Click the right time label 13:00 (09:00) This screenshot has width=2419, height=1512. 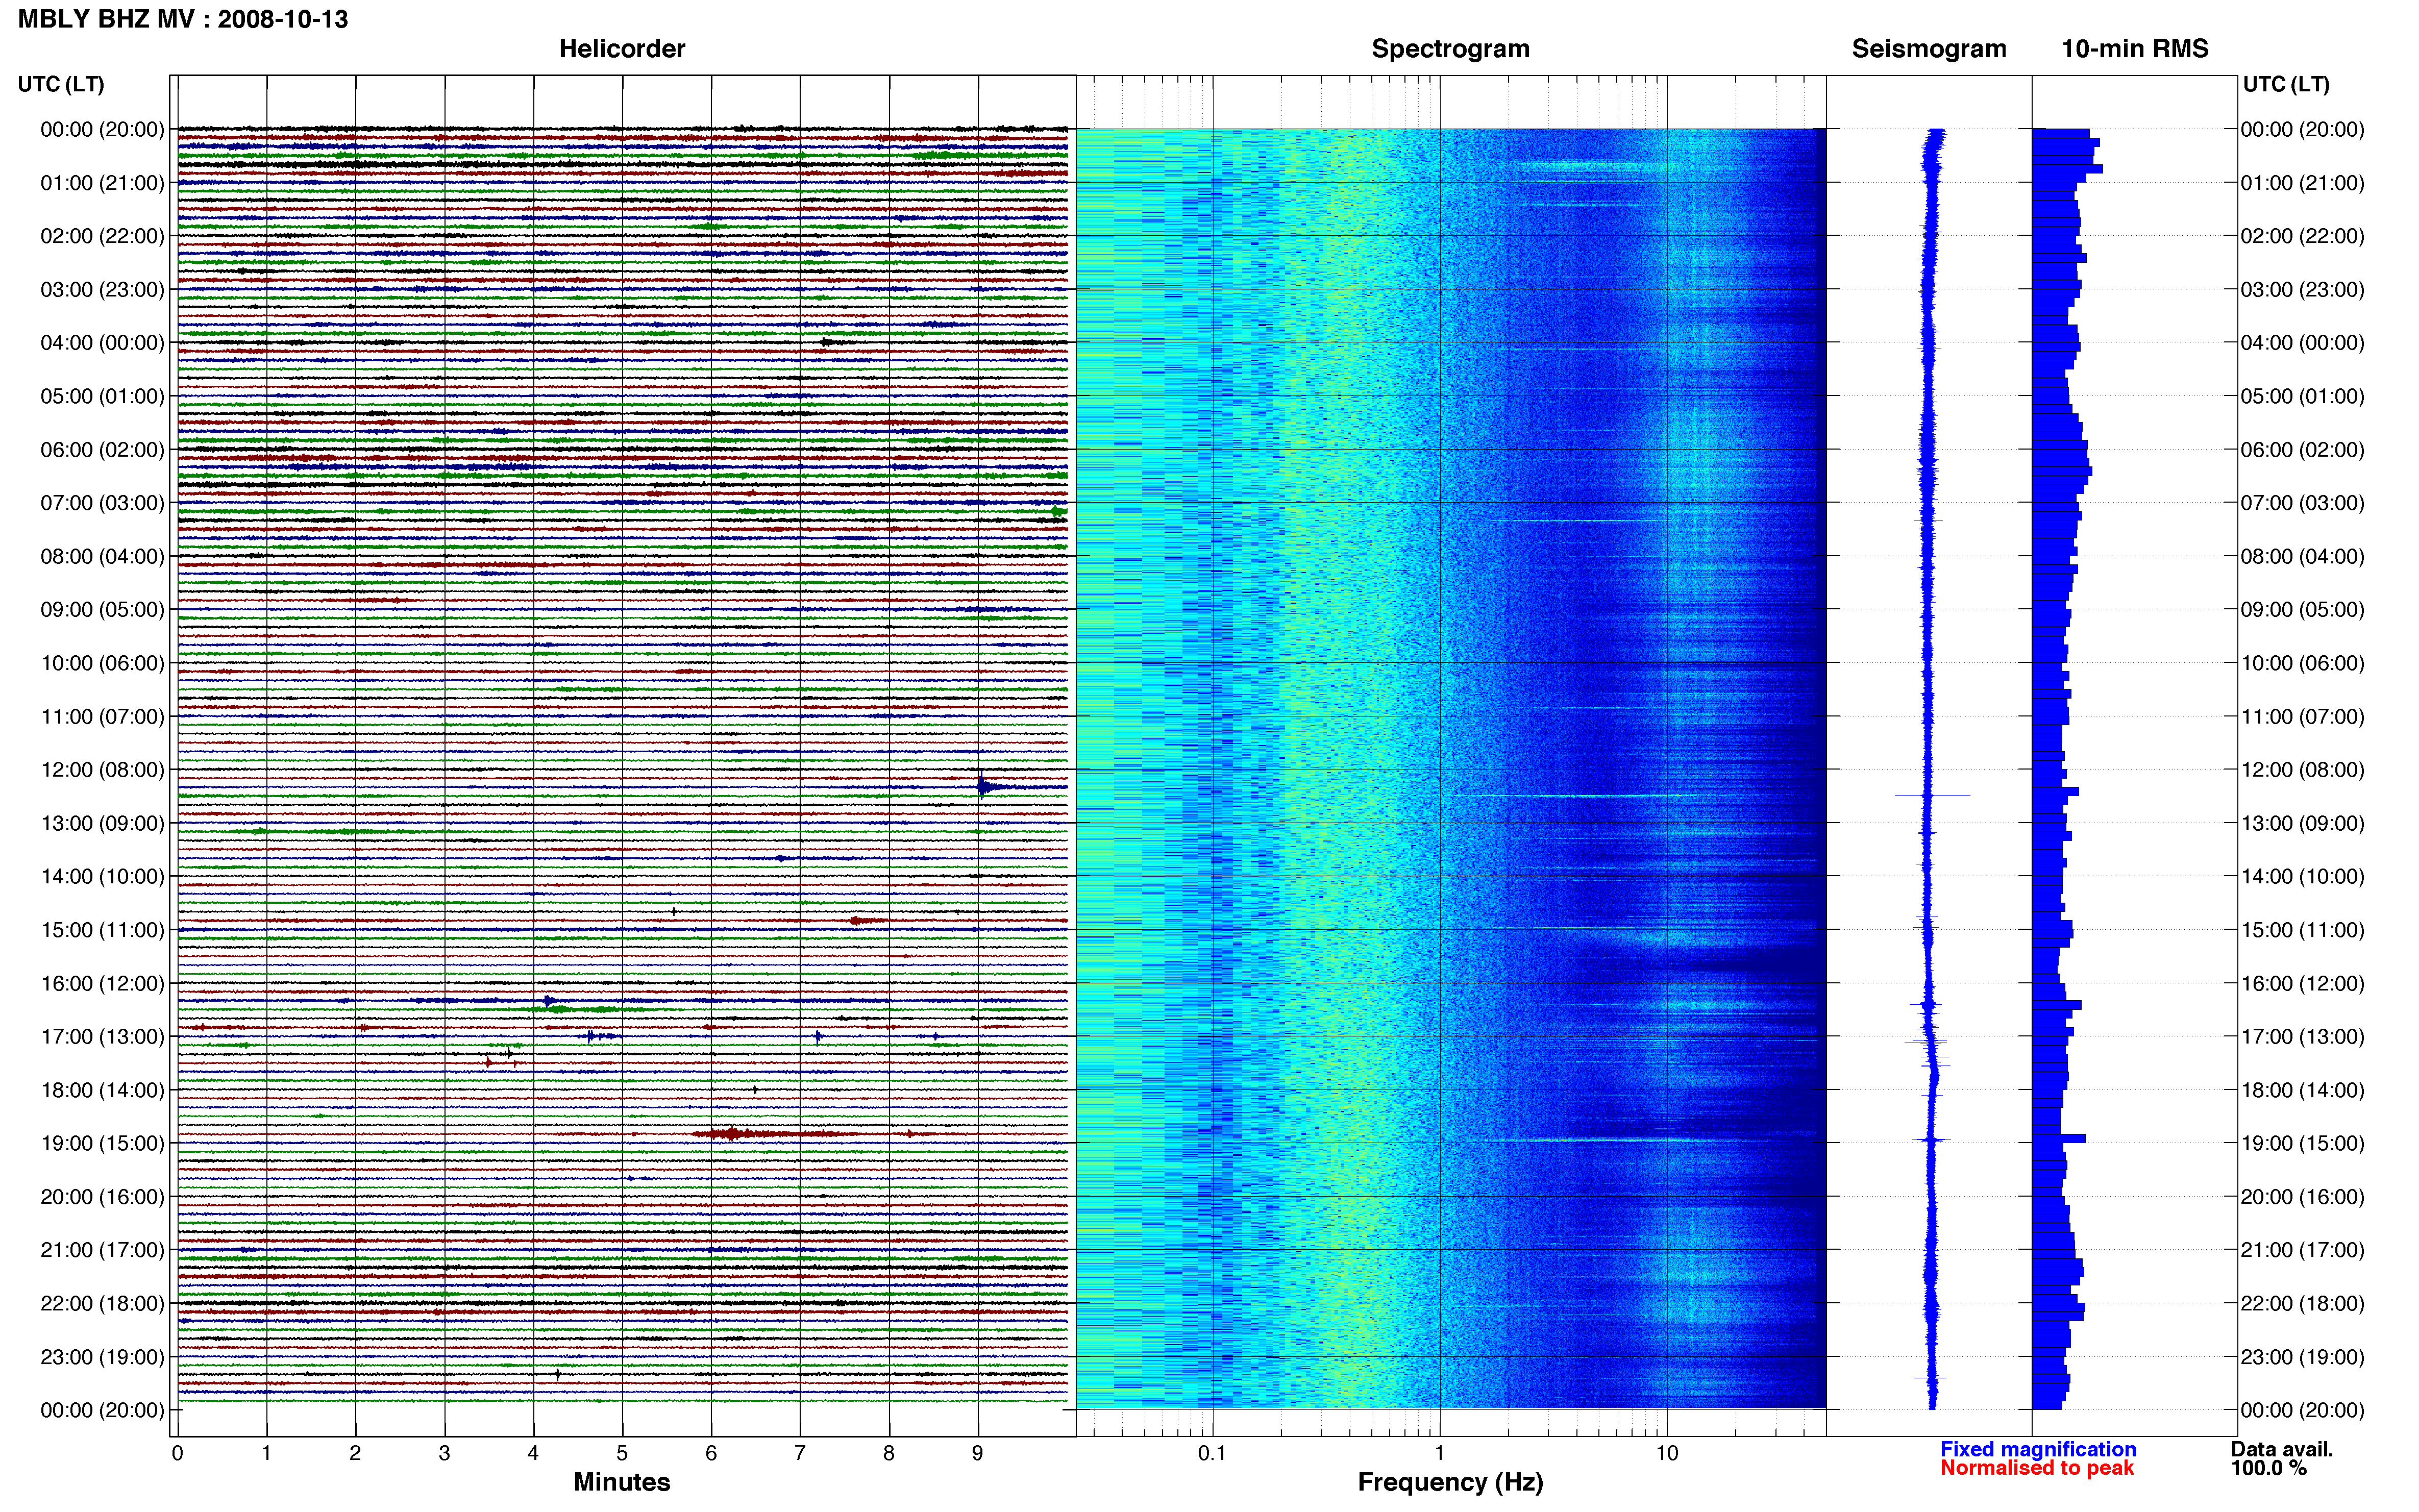[x=2302, y=823]
